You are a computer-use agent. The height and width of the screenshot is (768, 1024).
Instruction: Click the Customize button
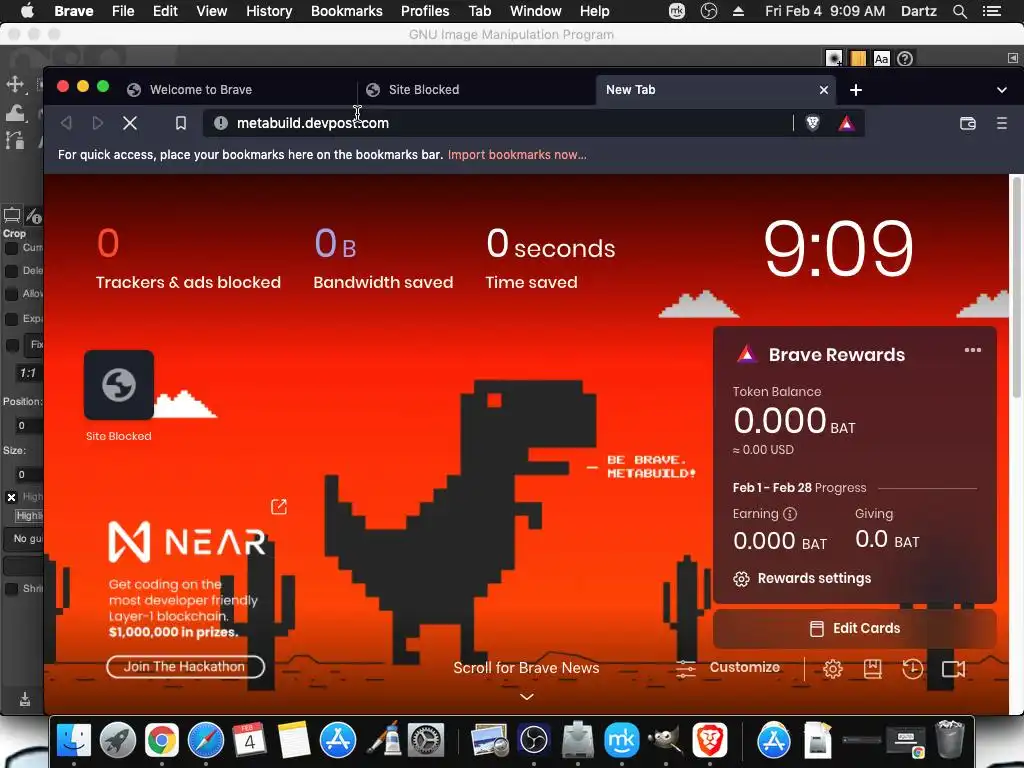click(x=728, y=668)
